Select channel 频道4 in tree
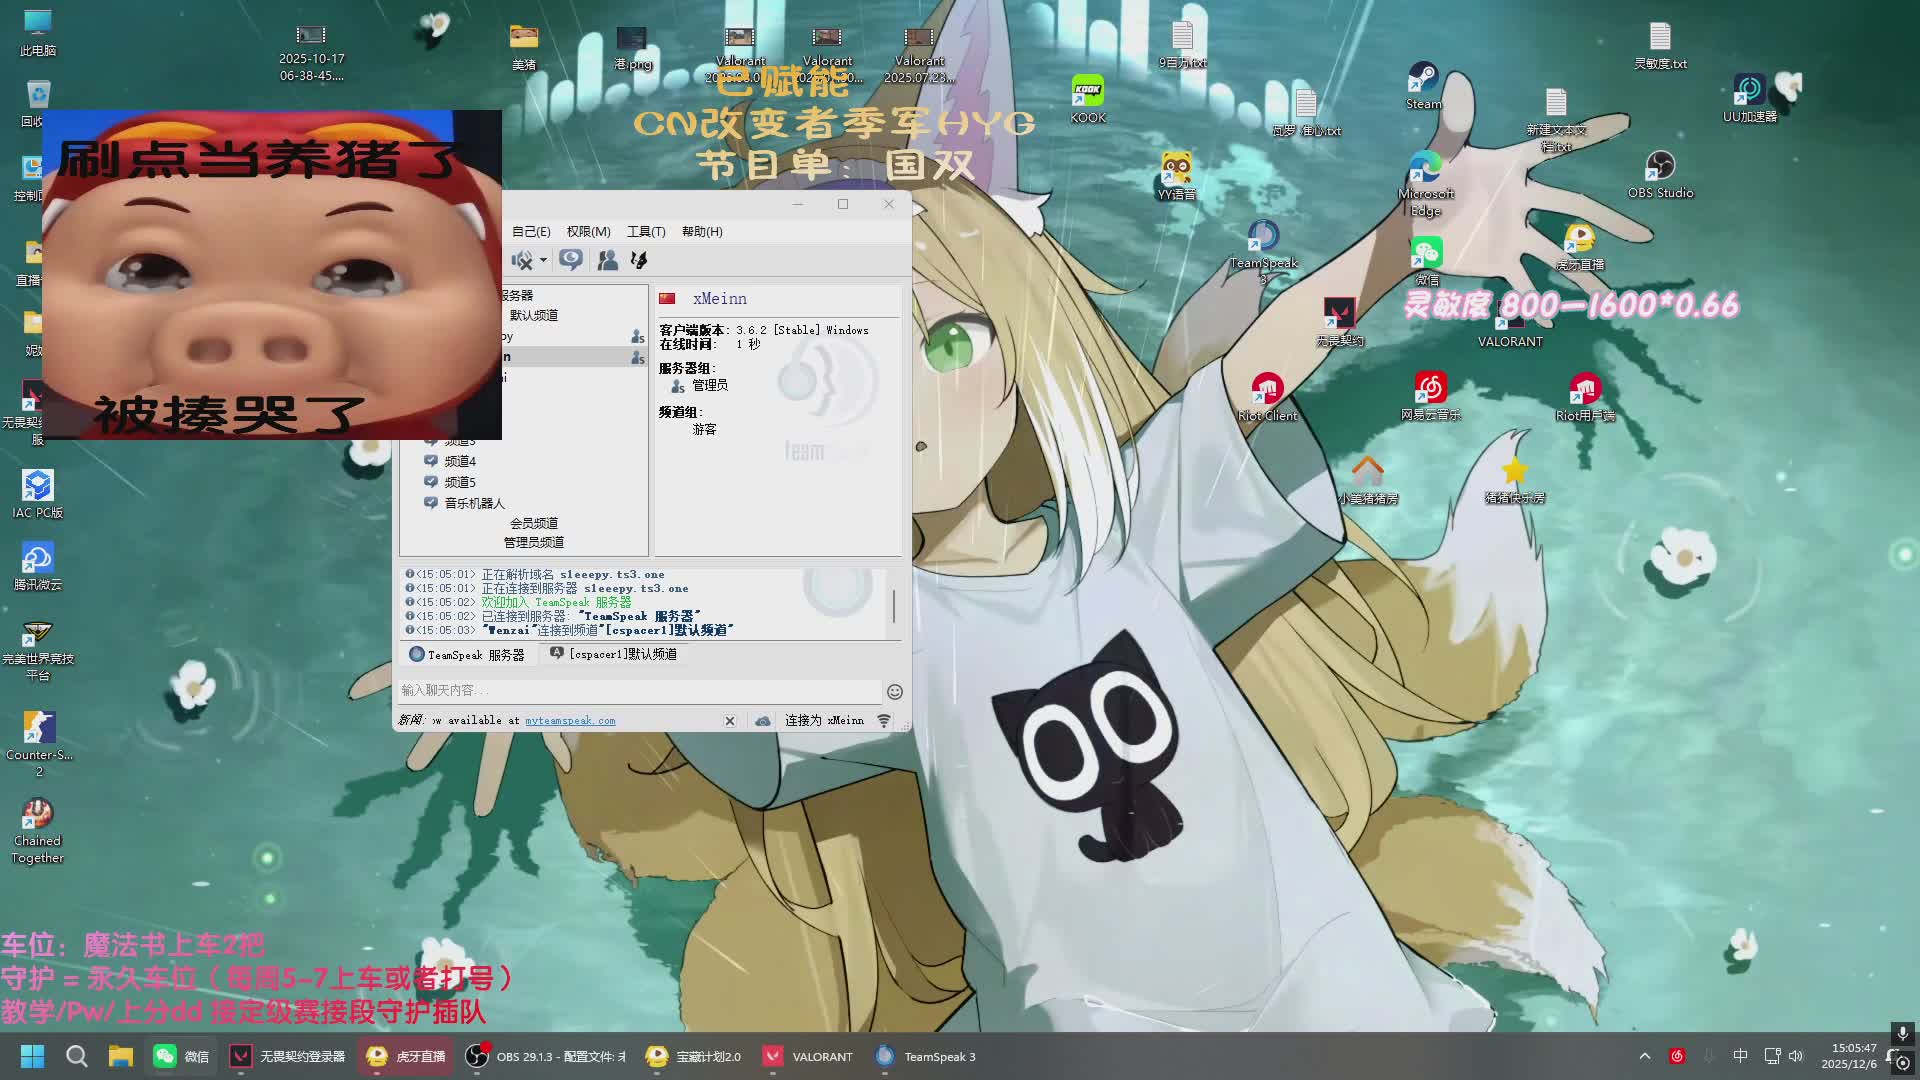This screenshot has width=1920, height=1080. tap(460, 461)
